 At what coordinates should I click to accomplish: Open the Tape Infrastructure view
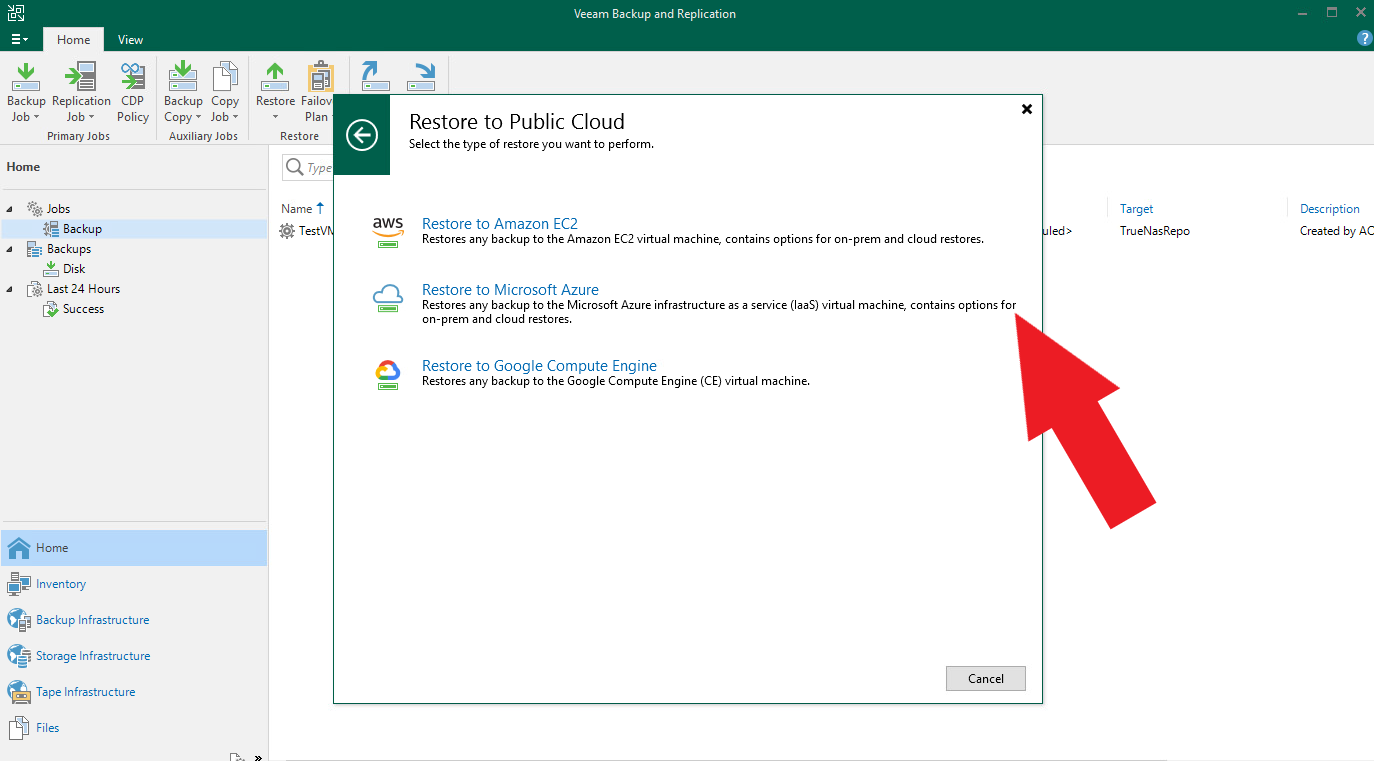click(86, 692)
